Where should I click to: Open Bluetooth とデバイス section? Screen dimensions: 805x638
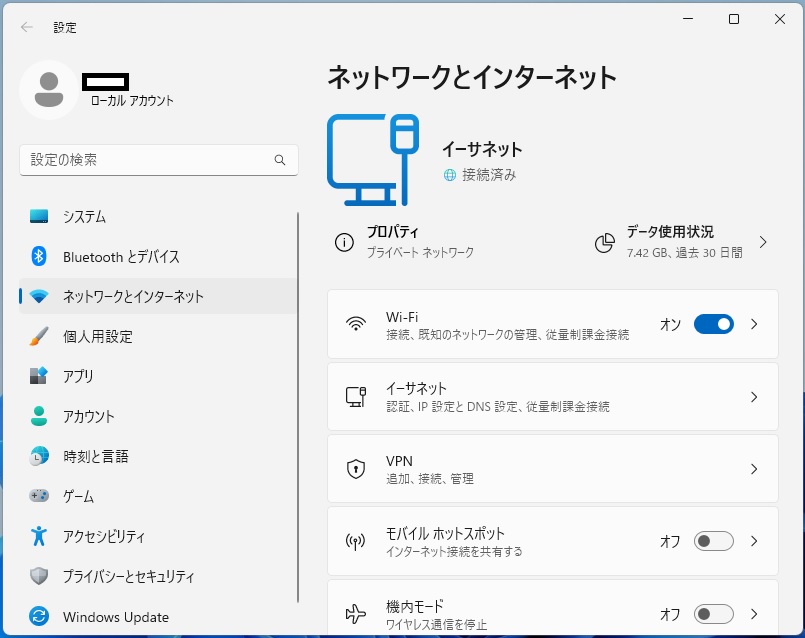(158, 256)
